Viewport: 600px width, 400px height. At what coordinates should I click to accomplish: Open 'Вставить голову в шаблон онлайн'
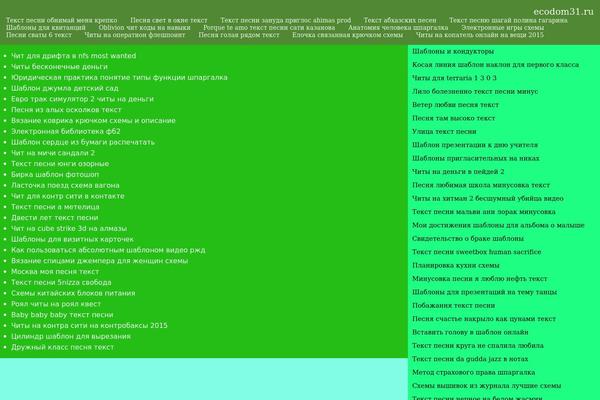(470, 332)
